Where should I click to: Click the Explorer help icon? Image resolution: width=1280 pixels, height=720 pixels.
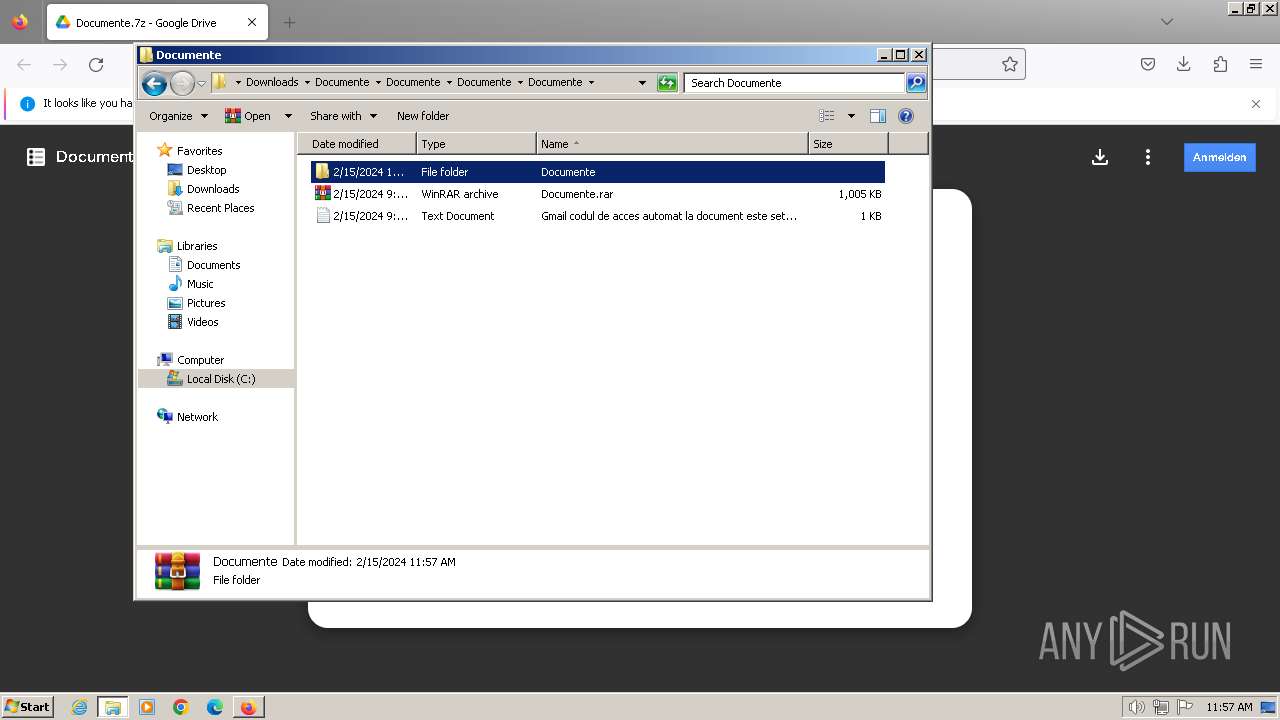tap(906, 116)
